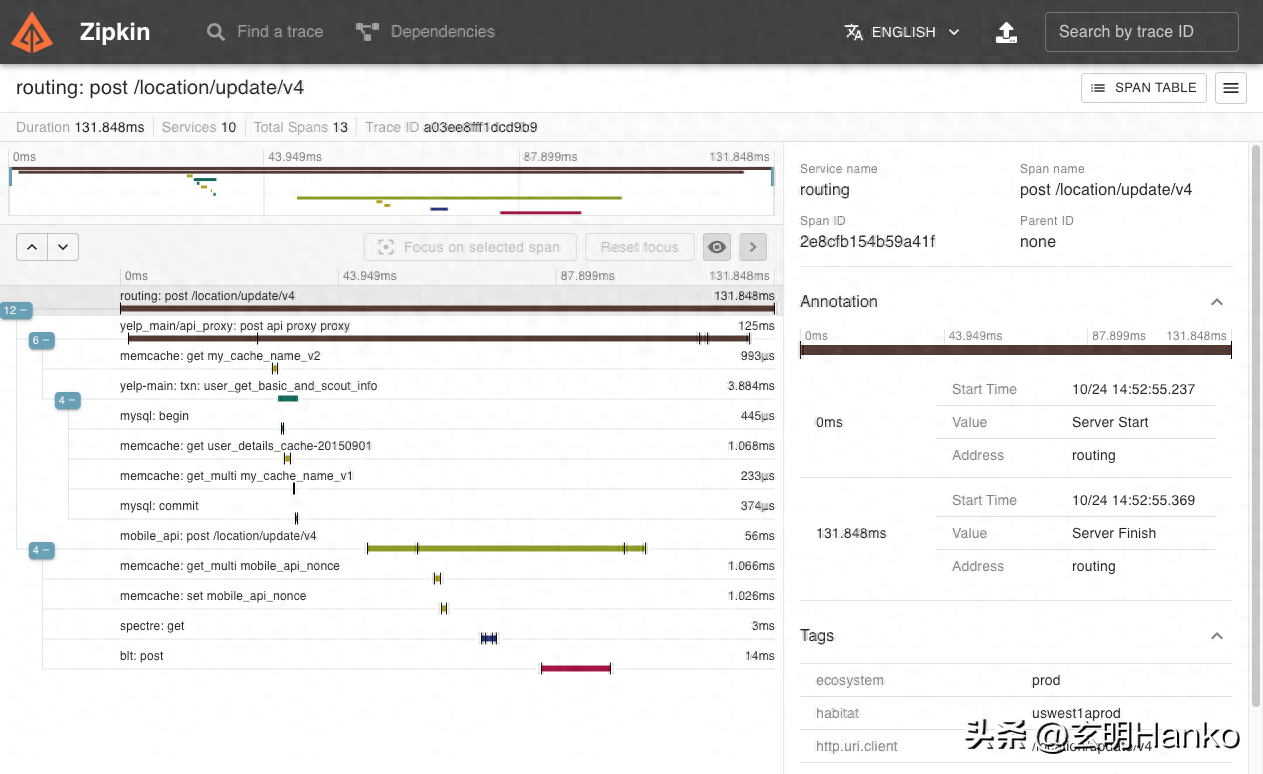This screenshot has width=1263, height=774.
Task: Click the Zipkin logo icon
Action: tap(32, 32)
